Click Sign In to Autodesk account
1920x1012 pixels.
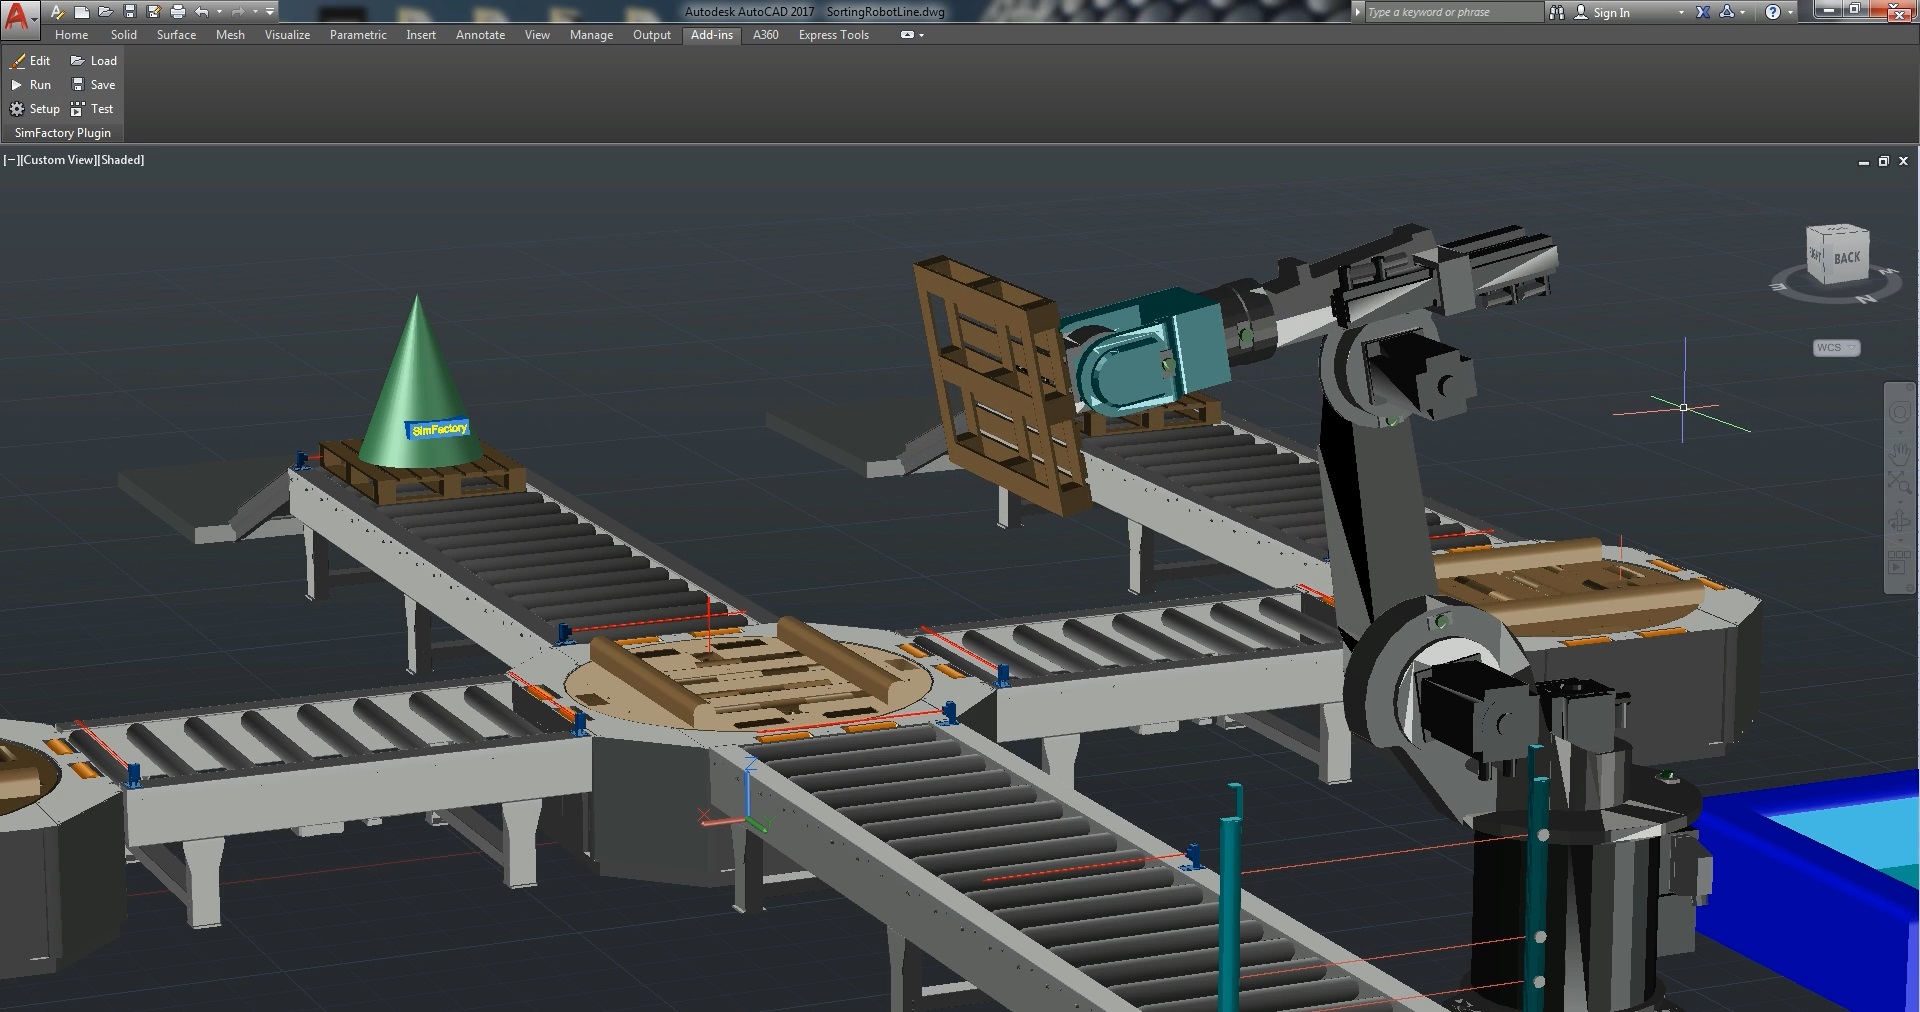[1610, 12]
